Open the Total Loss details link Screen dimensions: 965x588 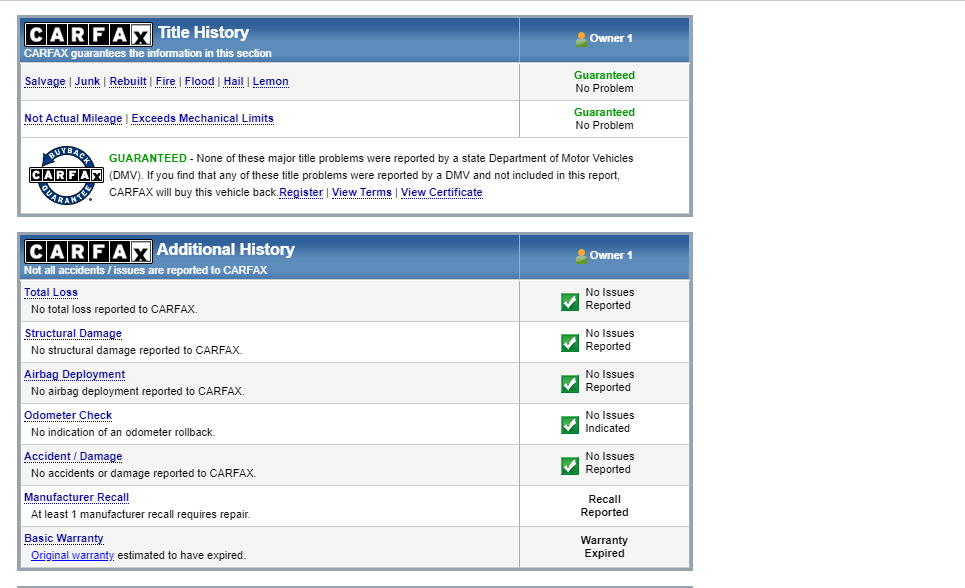(x=51, y=292)
